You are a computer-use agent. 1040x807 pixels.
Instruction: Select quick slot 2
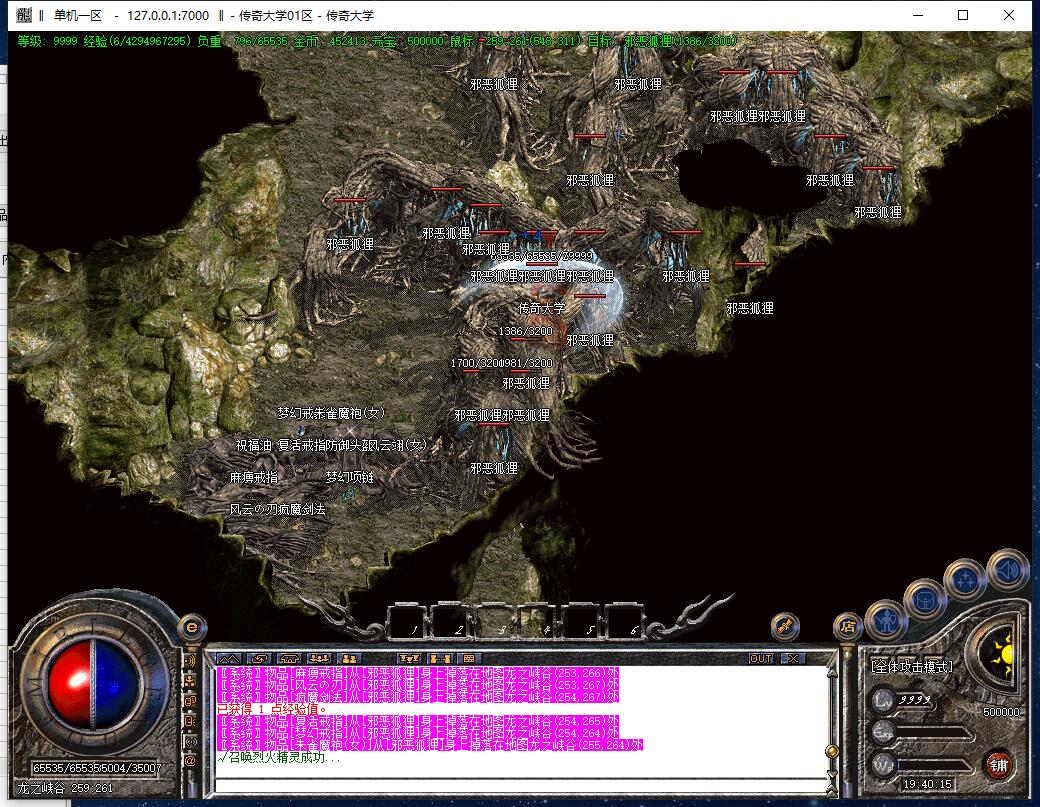[x=451, y=621]
